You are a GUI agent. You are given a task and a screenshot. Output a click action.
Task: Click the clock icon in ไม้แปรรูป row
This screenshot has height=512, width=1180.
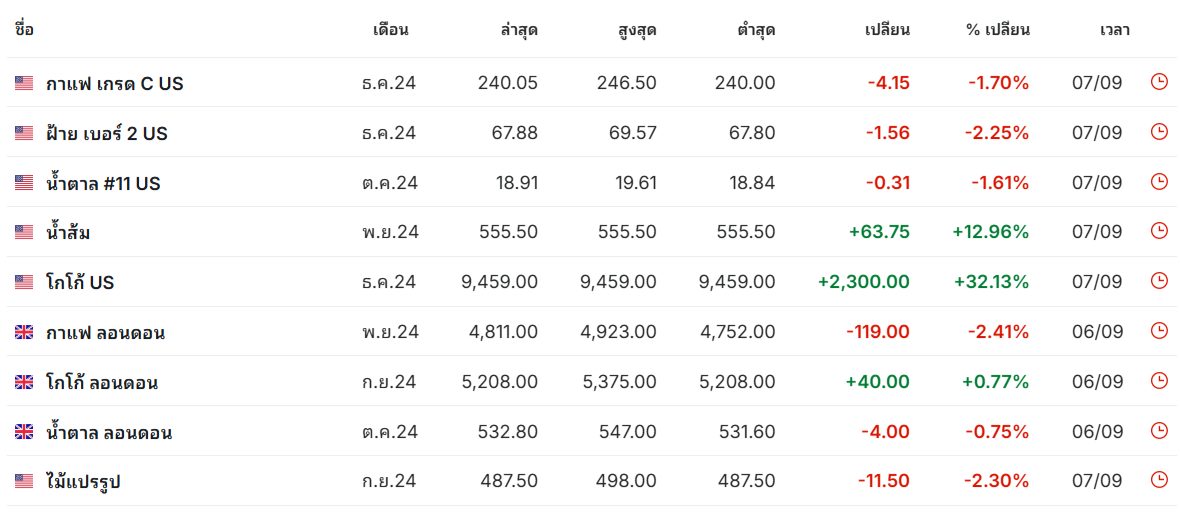[x=1159, y=480]
